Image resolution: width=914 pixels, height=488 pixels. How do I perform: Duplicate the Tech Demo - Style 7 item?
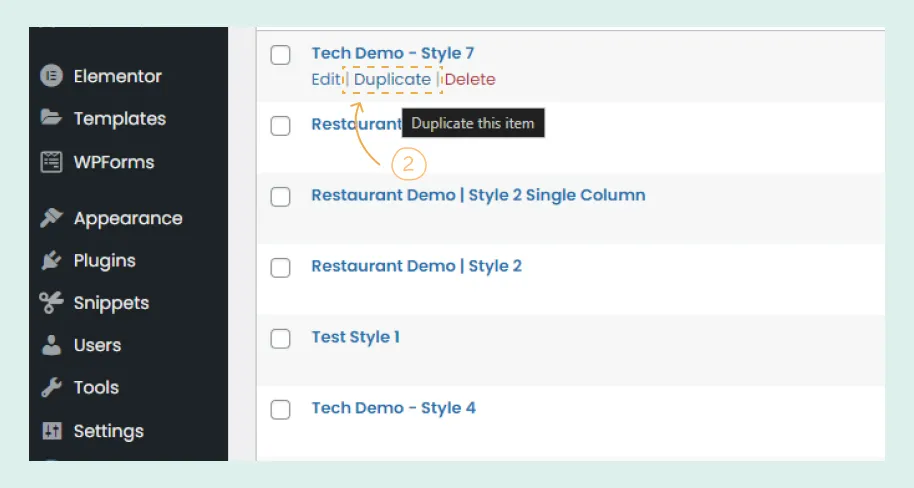pos(392,79)
